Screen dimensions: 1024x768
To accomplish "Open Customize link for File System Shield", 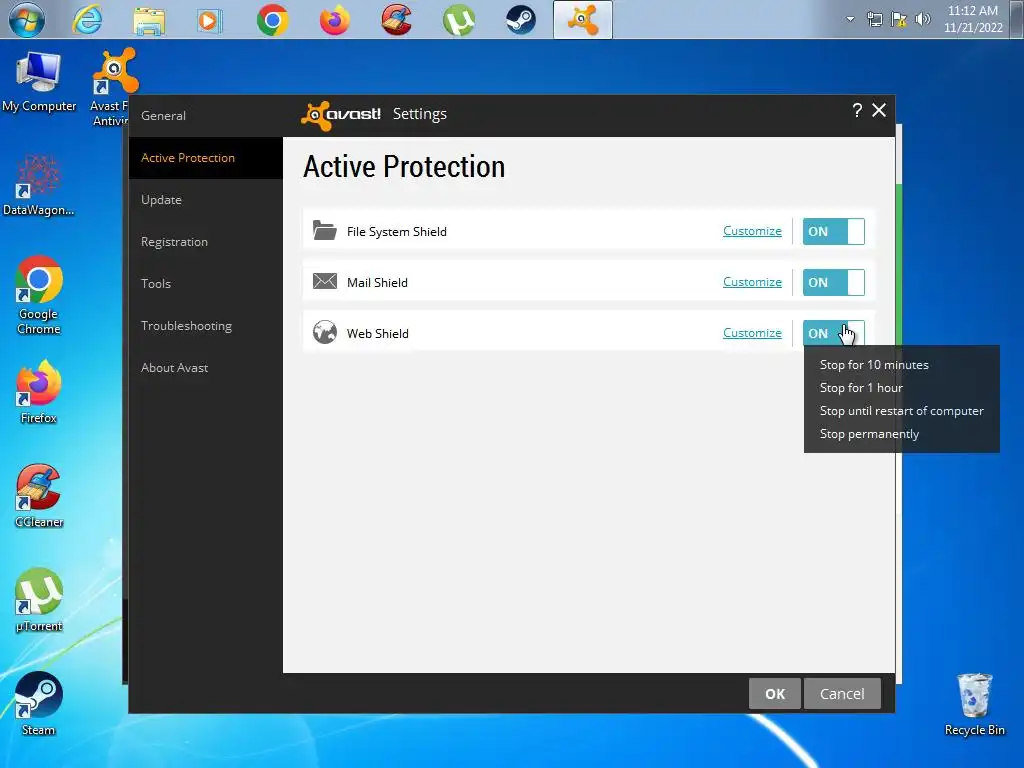I will tap(752, 231).
